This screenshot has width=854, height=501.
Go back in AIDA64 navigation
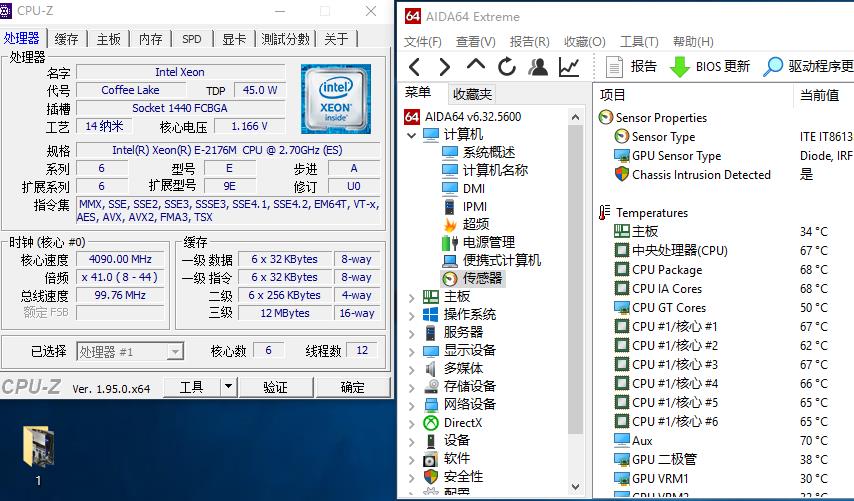(x=414, y=67)
